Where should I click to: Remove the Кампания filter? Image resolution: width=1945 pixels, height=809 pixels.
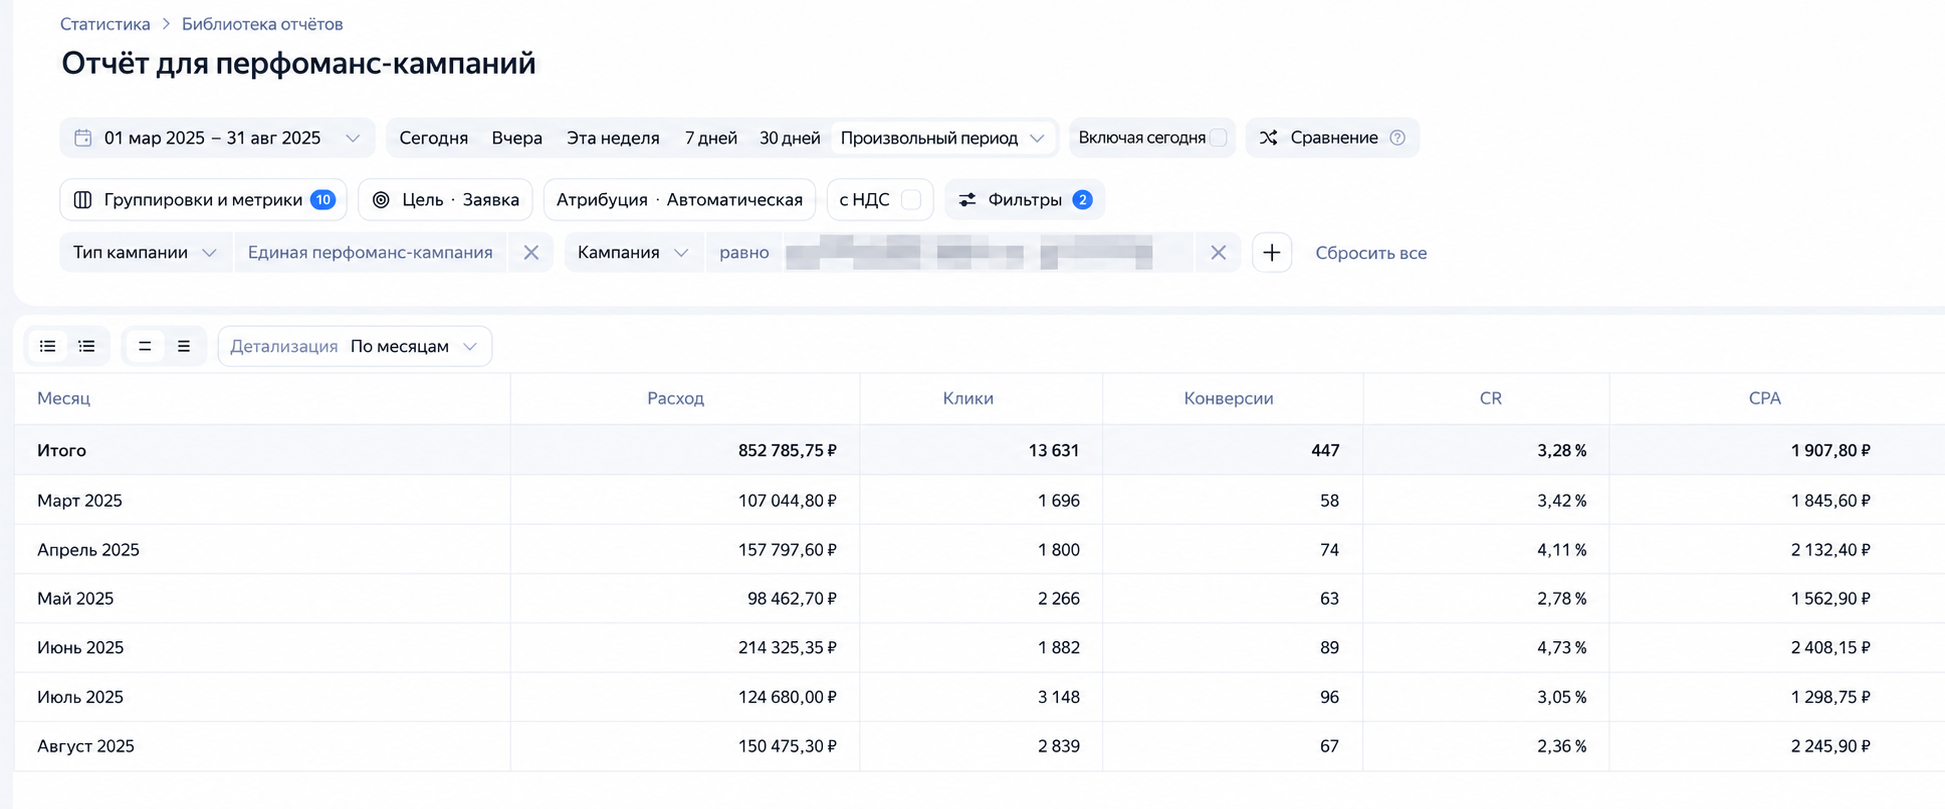click(1218, 253)
